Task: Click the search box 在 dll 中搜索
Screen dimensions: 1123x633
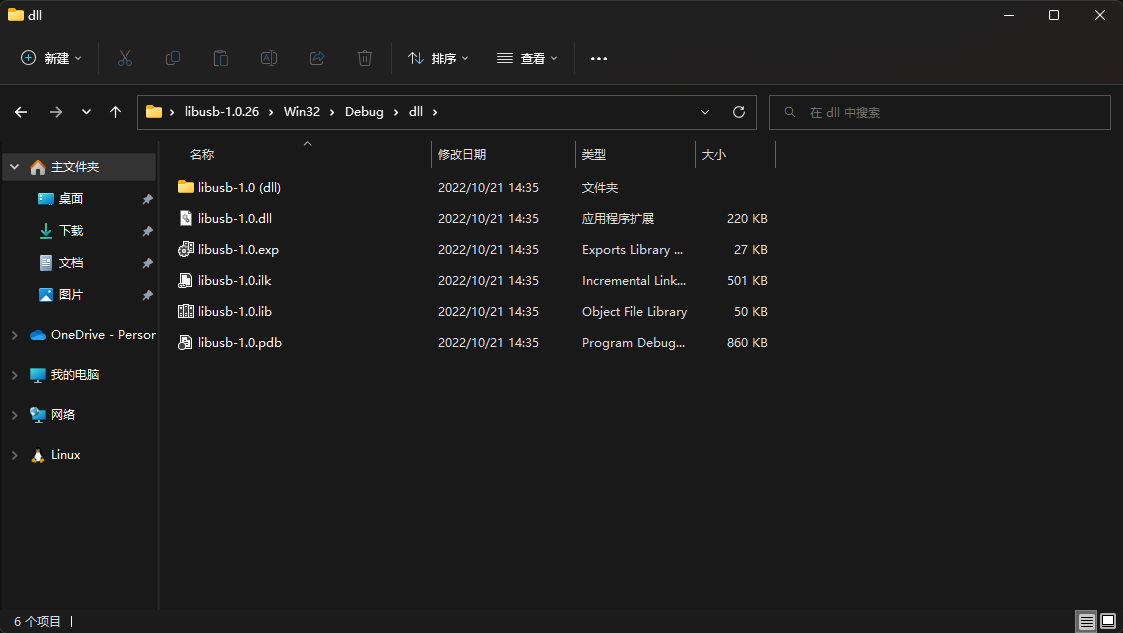Action: [940, 112]
